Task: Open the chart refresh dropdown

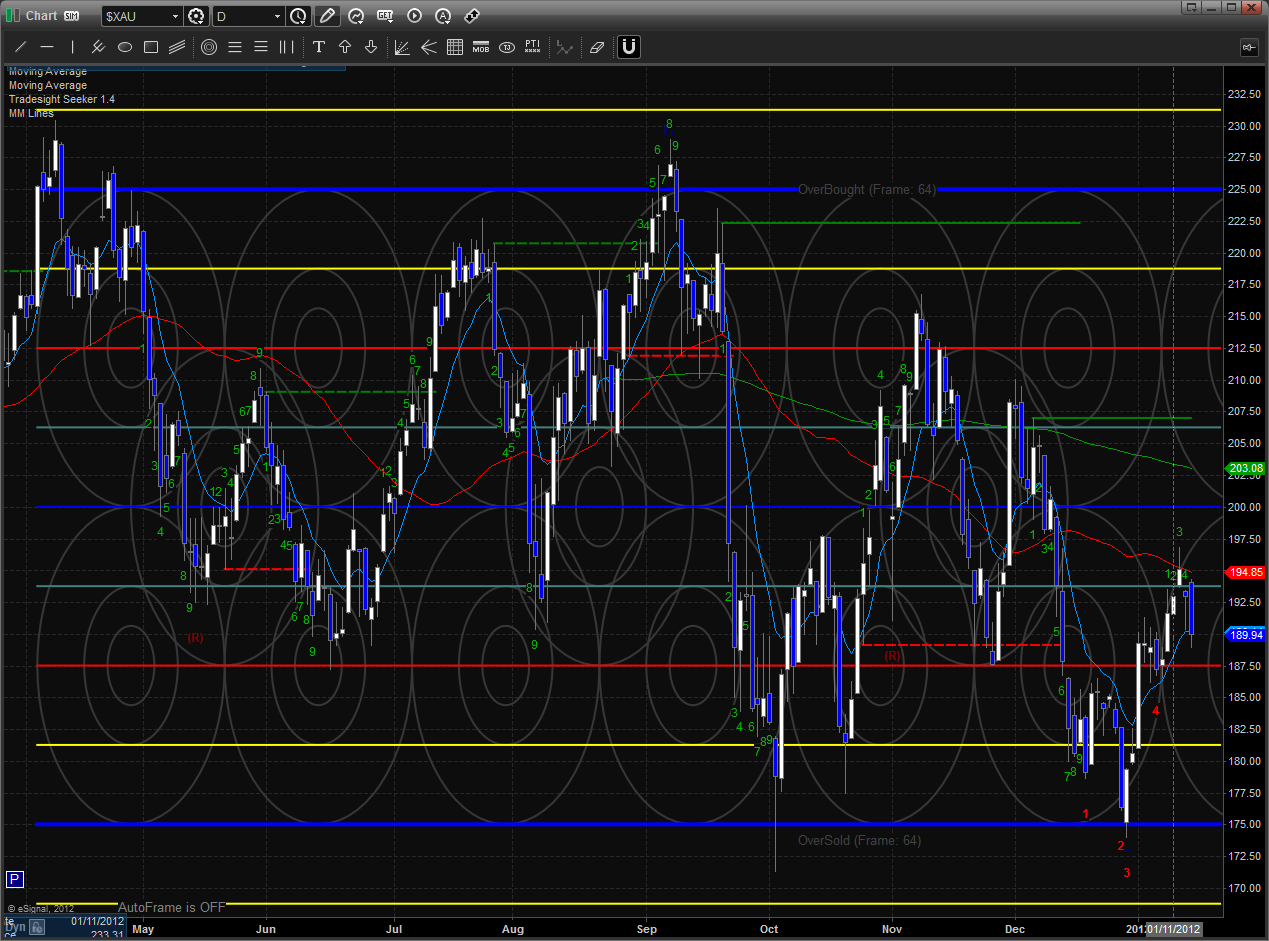Action: (x=357, y=16)
